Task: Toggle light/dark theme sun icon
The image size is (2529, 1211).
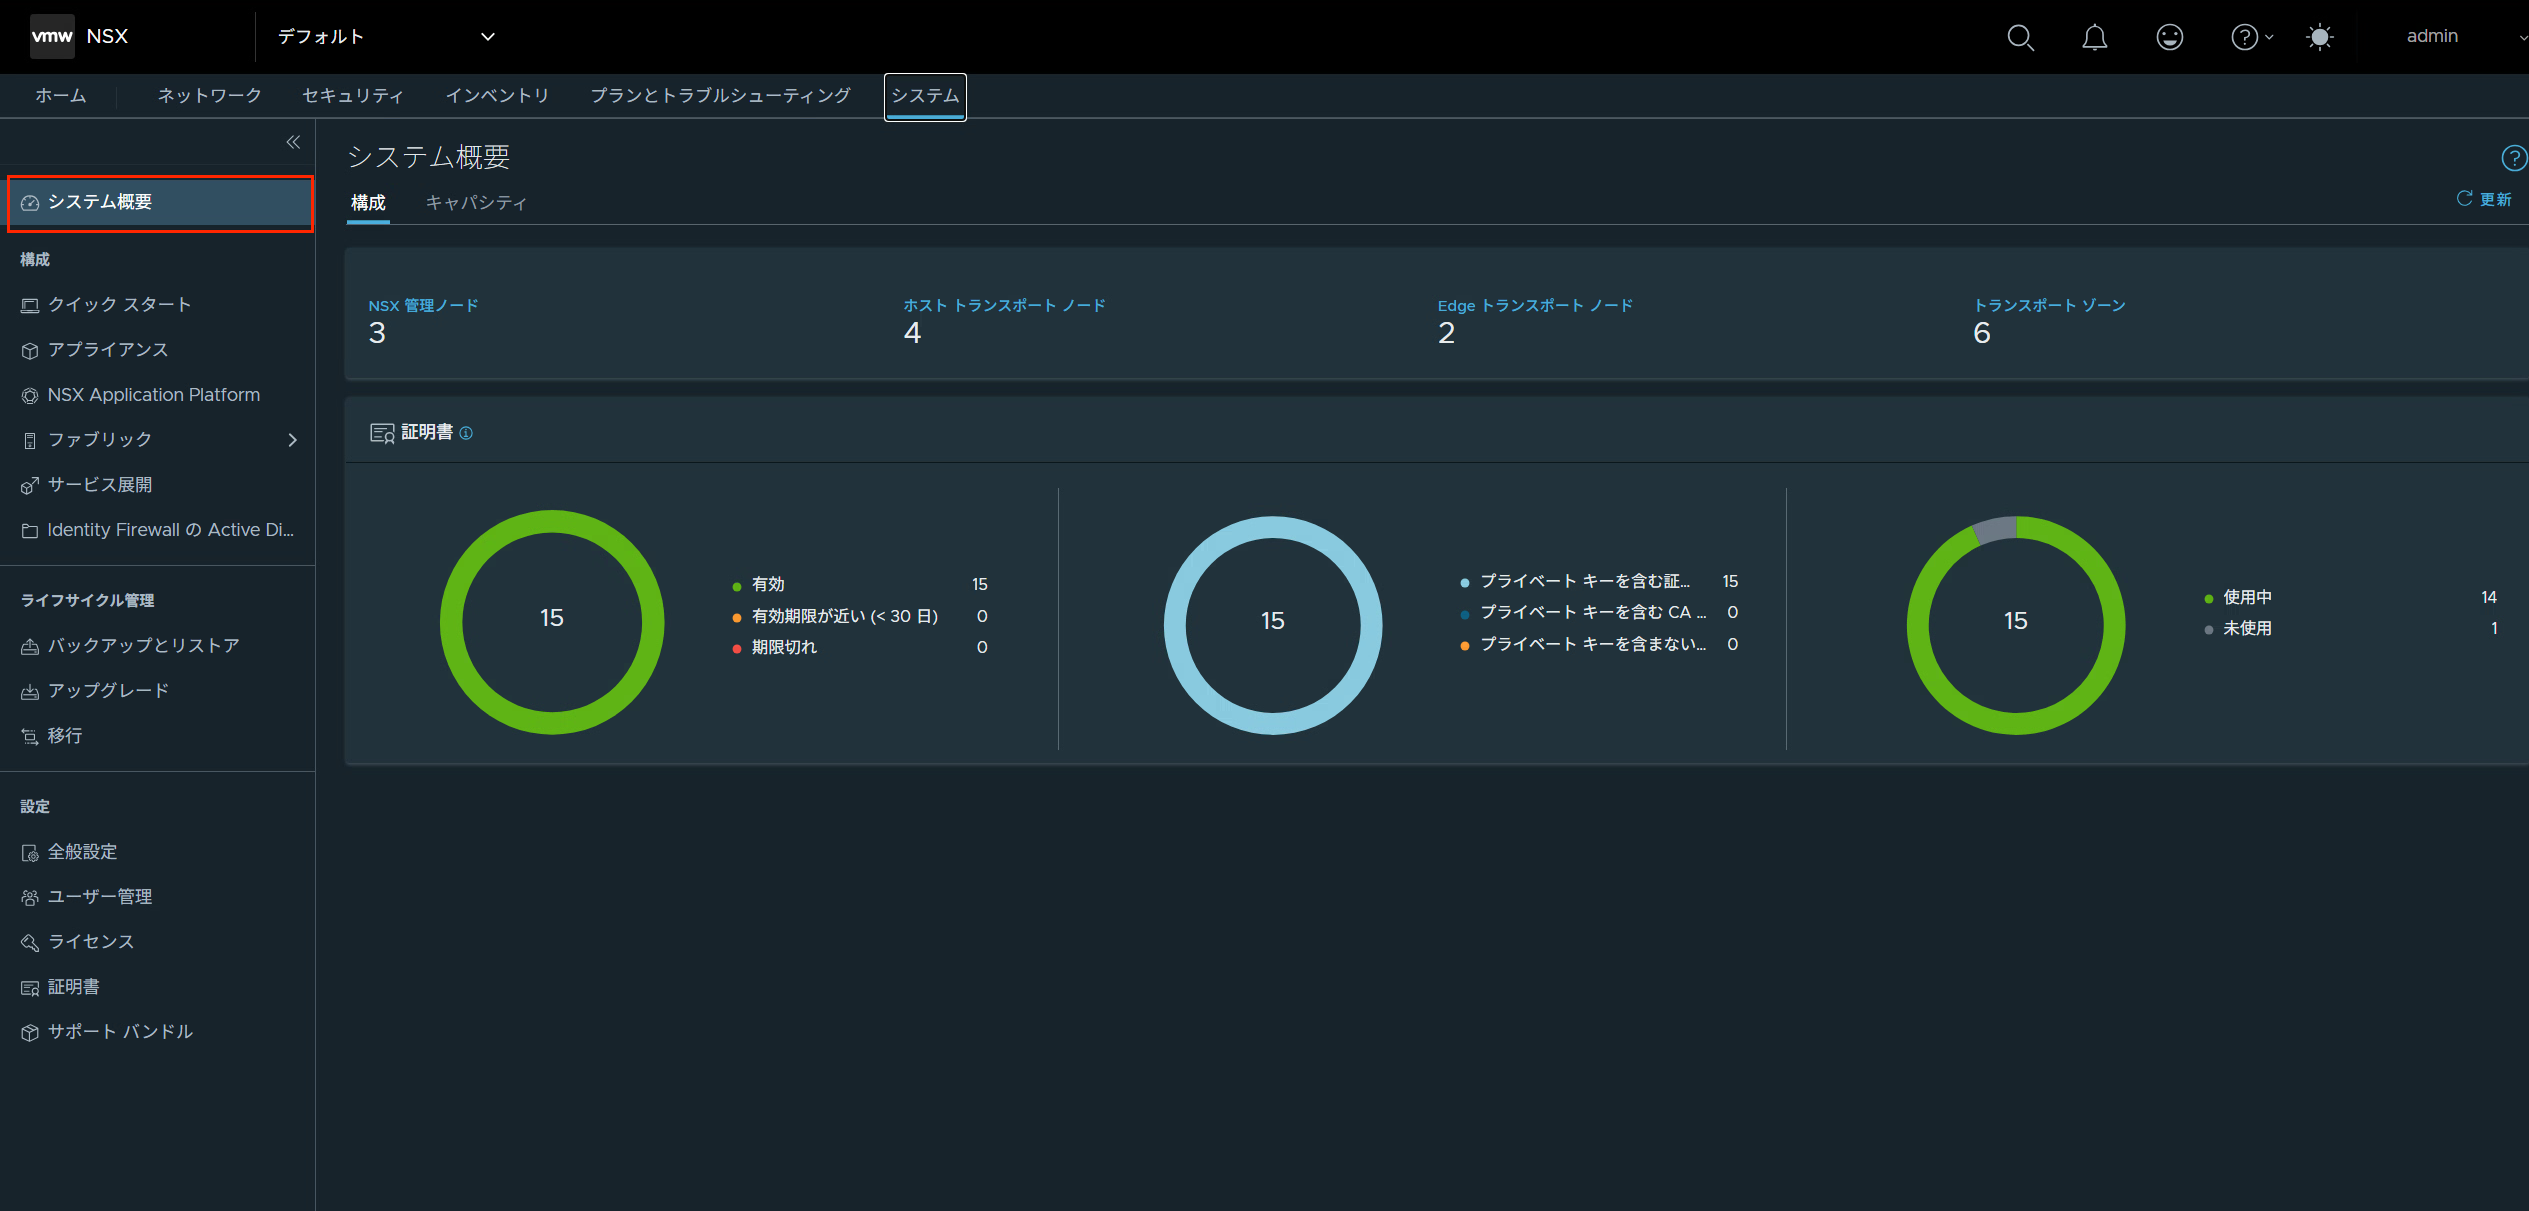Action: [x=2319, y=37]
